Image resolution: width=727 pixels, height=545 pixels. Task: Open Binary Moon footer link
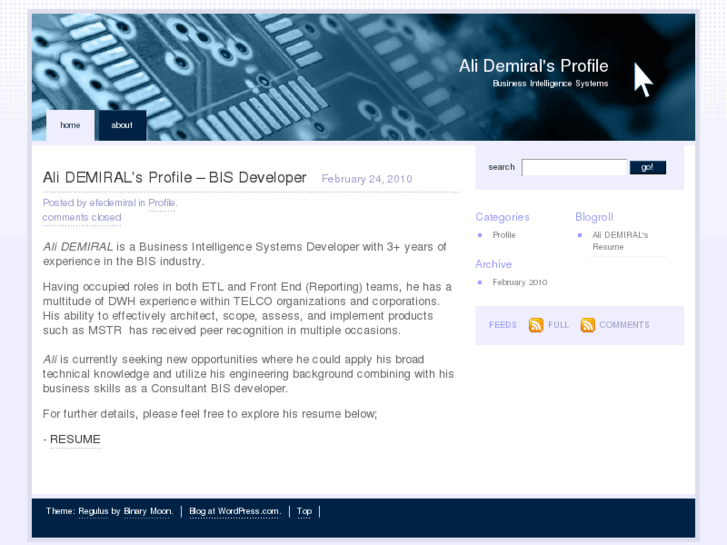147,511
